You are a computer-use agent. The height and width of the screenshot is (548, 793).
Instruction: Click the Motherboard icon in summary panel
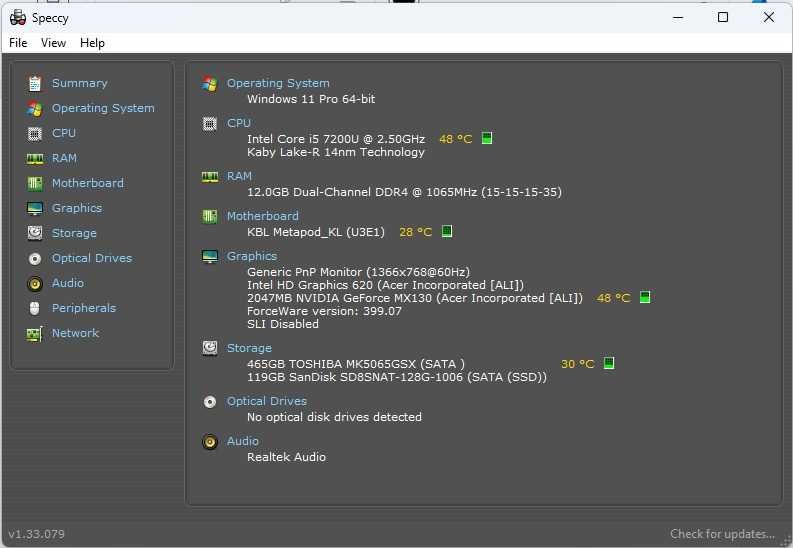pos(209,216)
